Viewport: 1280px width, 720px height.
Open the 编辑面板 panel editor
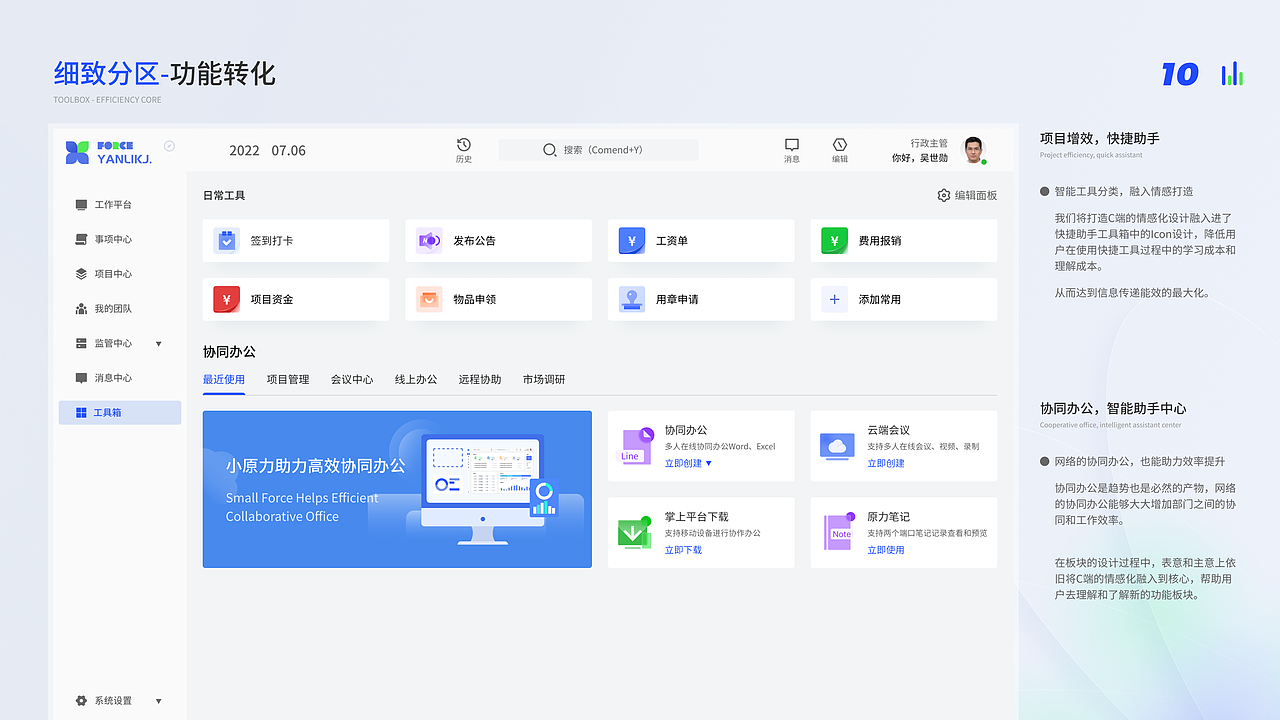(966, 196)
